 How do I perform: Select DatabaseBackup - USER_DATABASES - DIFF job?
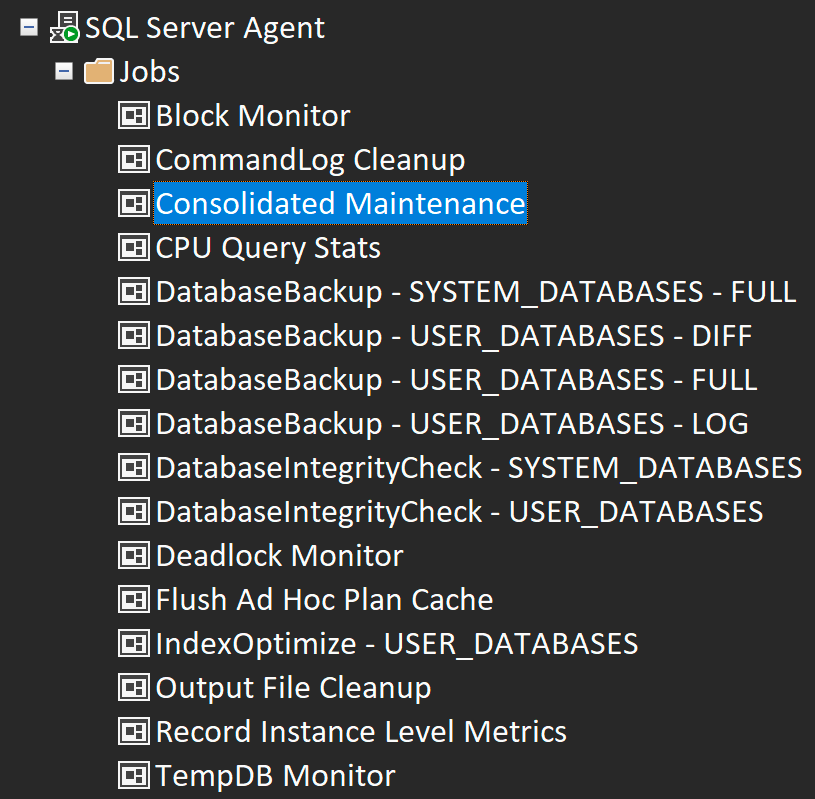[x=454, y=336]
